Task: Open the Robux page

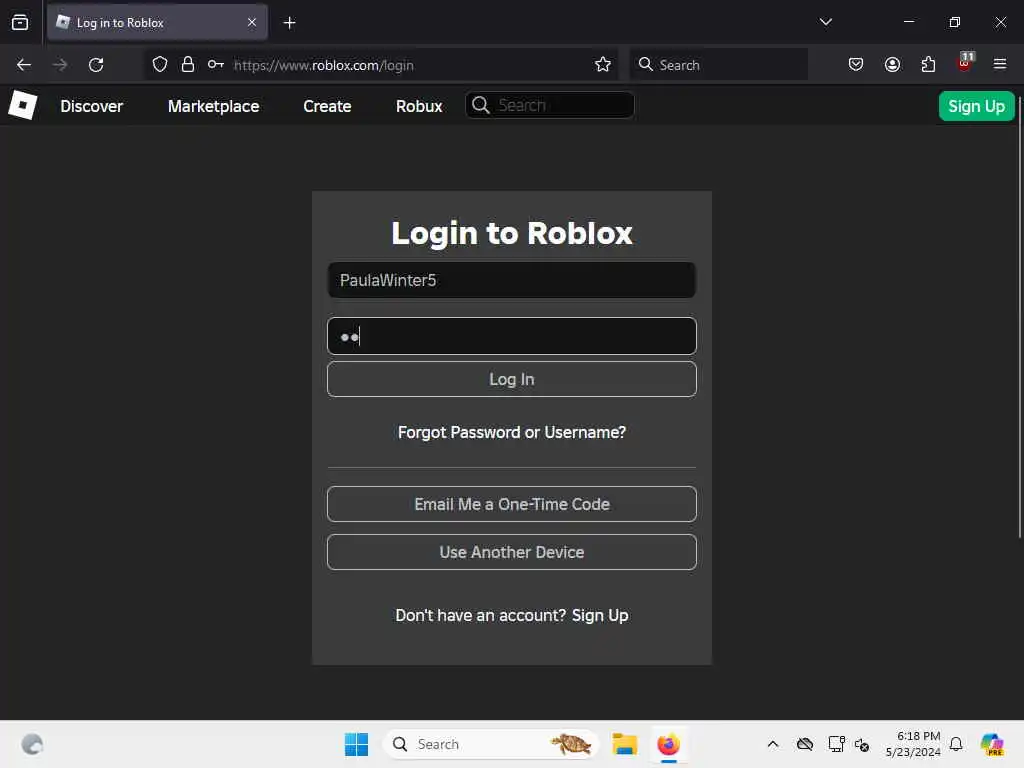Action: (x=419, y=106)
